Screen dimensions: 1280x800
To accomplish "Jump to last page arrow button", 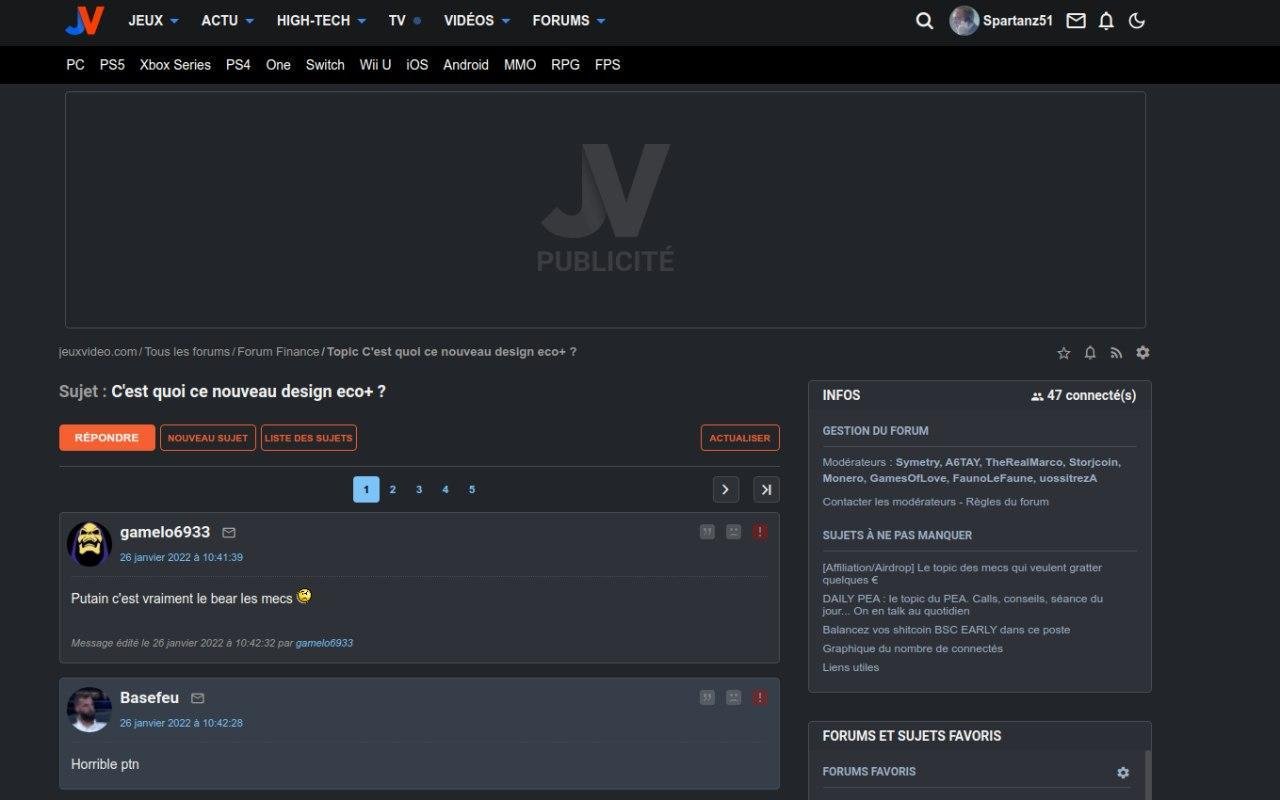I will pyautogui.click(x=766, y=489).
